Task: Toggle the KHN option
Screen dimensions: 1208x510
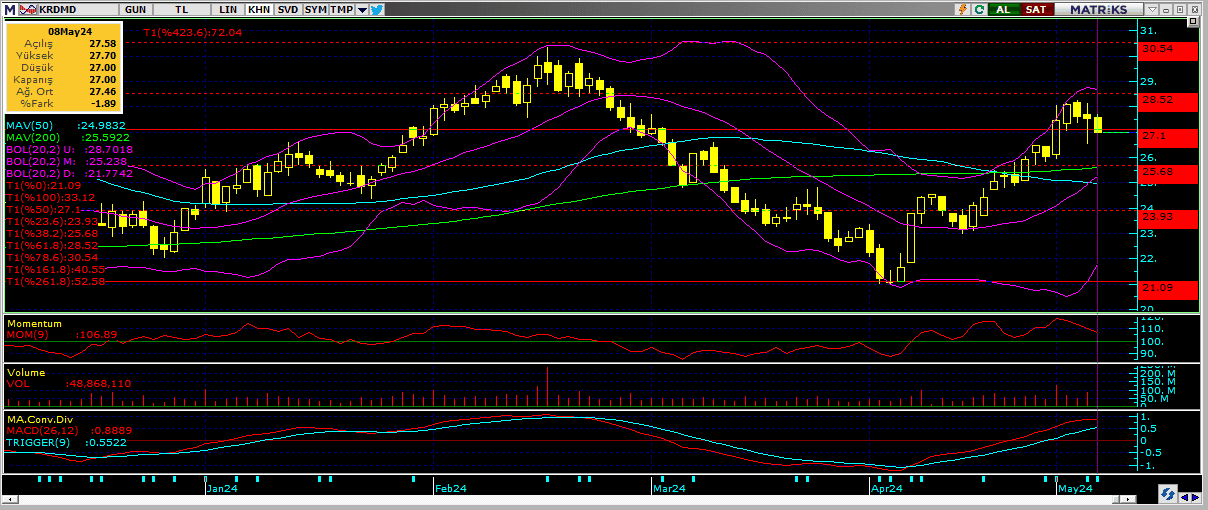Action: coord(258,9)
